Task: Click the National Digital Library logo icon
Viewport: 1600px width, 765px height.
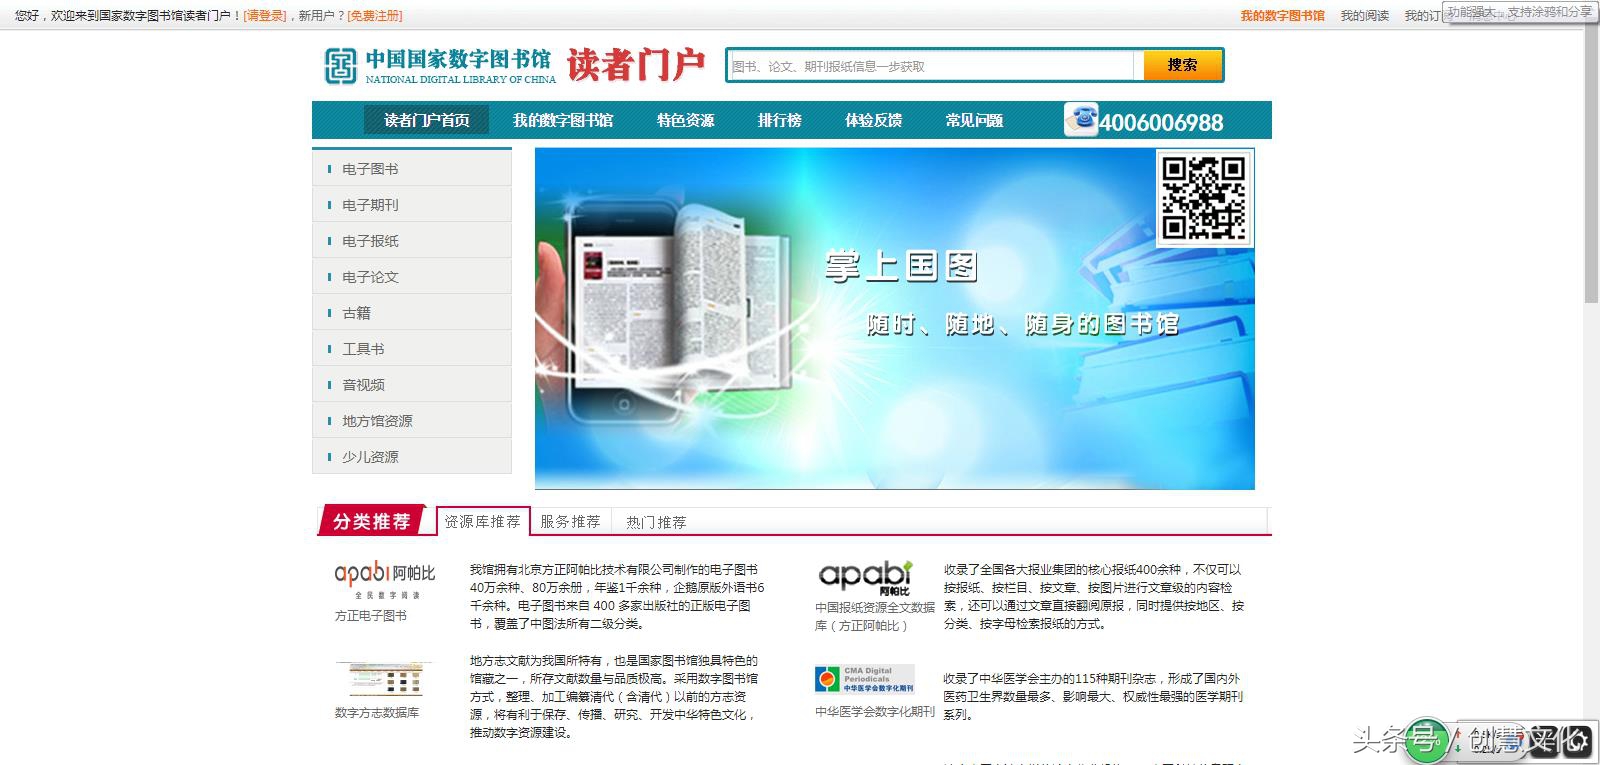Action: coord(340,66)
